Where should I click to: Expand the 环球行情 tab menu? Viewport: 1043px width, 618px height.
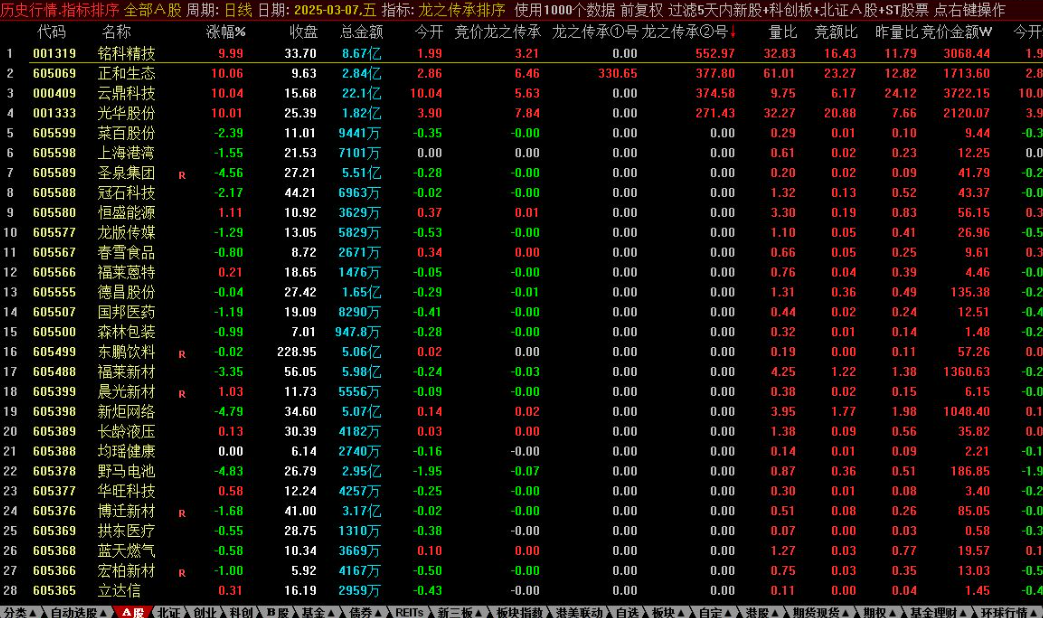1008,612
